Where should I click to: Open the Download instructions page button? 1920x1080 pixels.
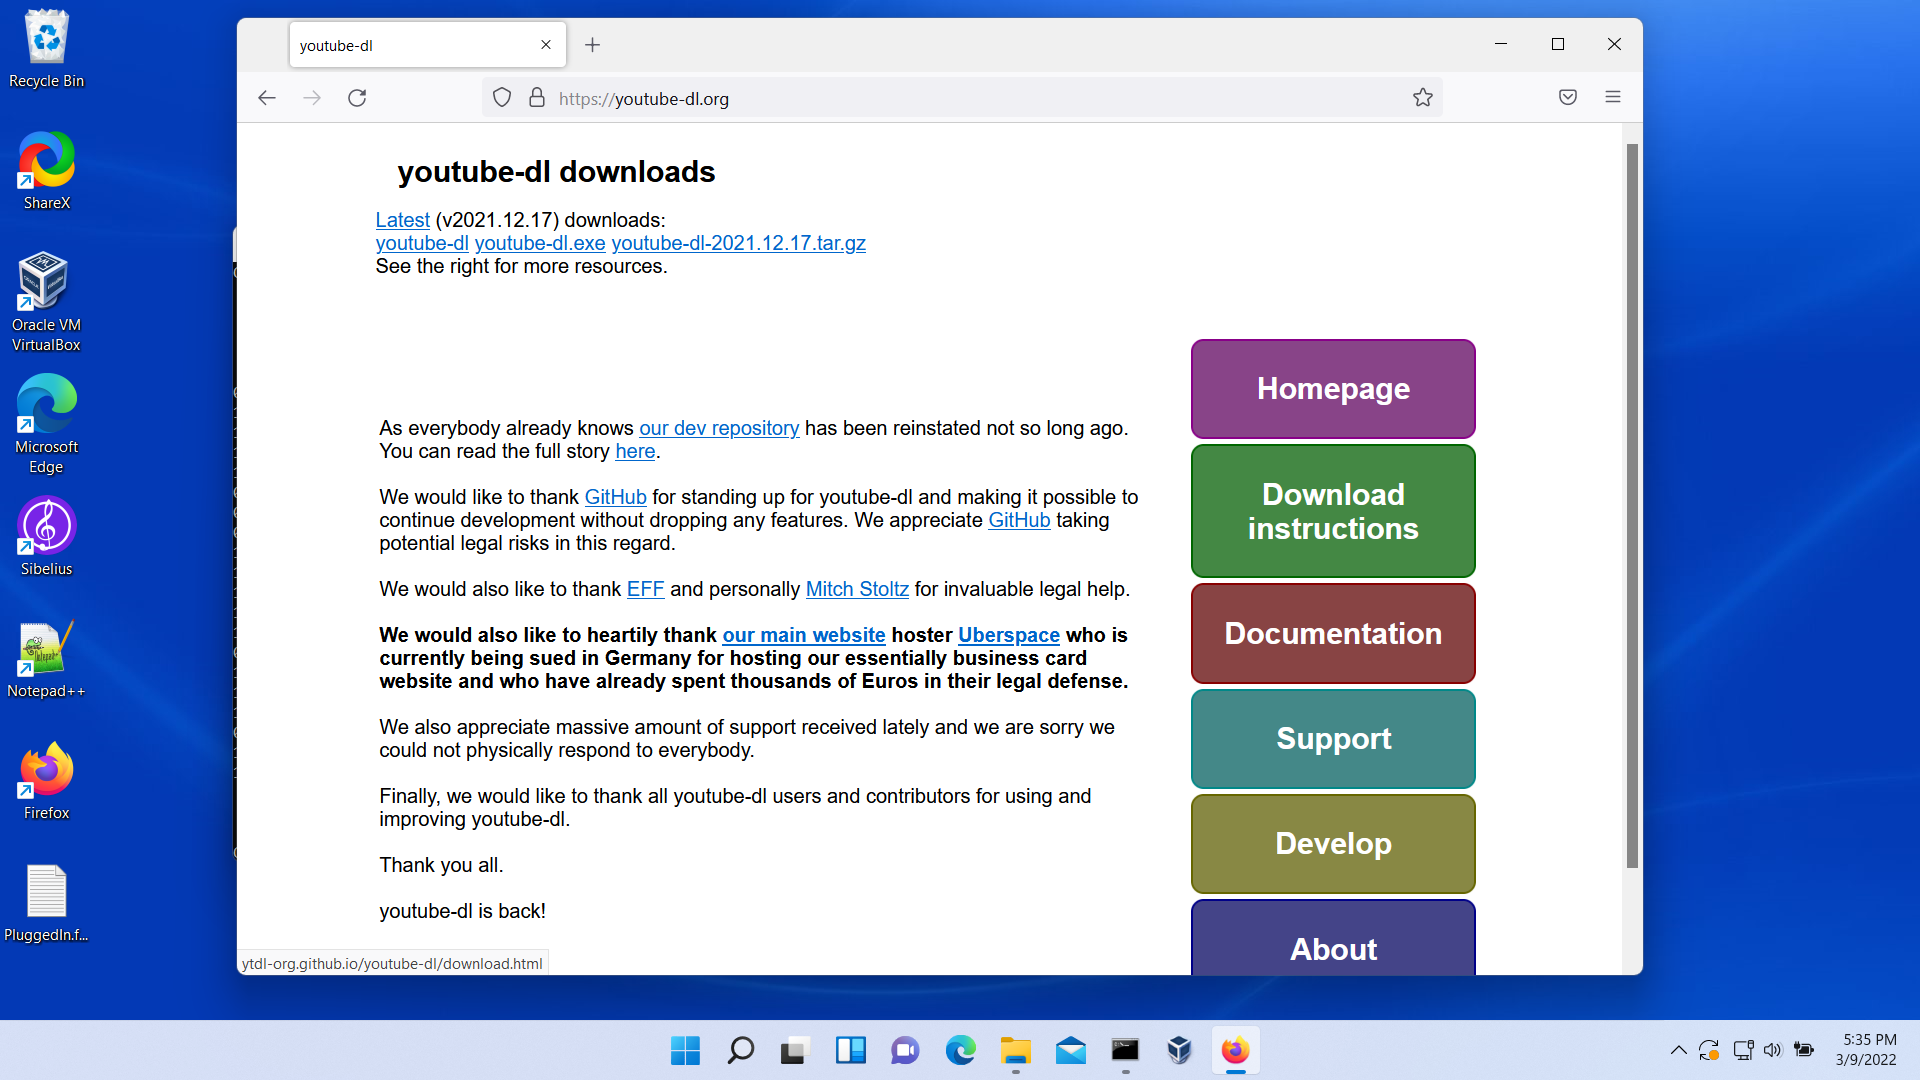pos(1332,511)
